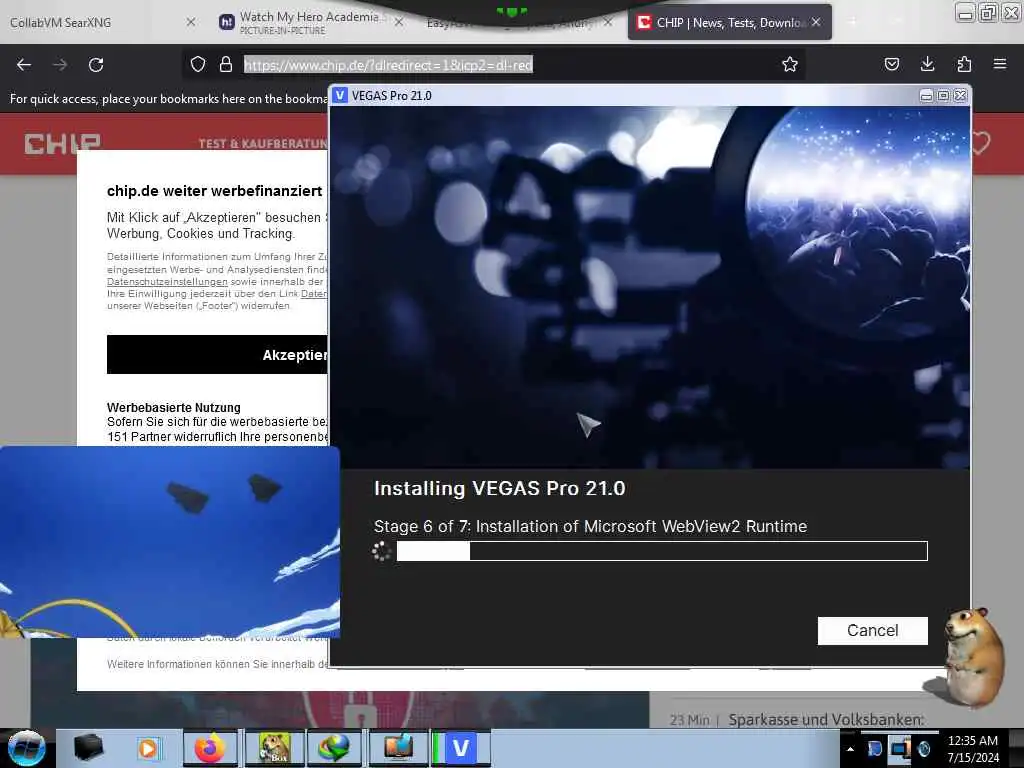Click the Akzeptieren button on the chip.de consent dialog
The height and width of the screenshot is (768, 1024).
point(217,355)
